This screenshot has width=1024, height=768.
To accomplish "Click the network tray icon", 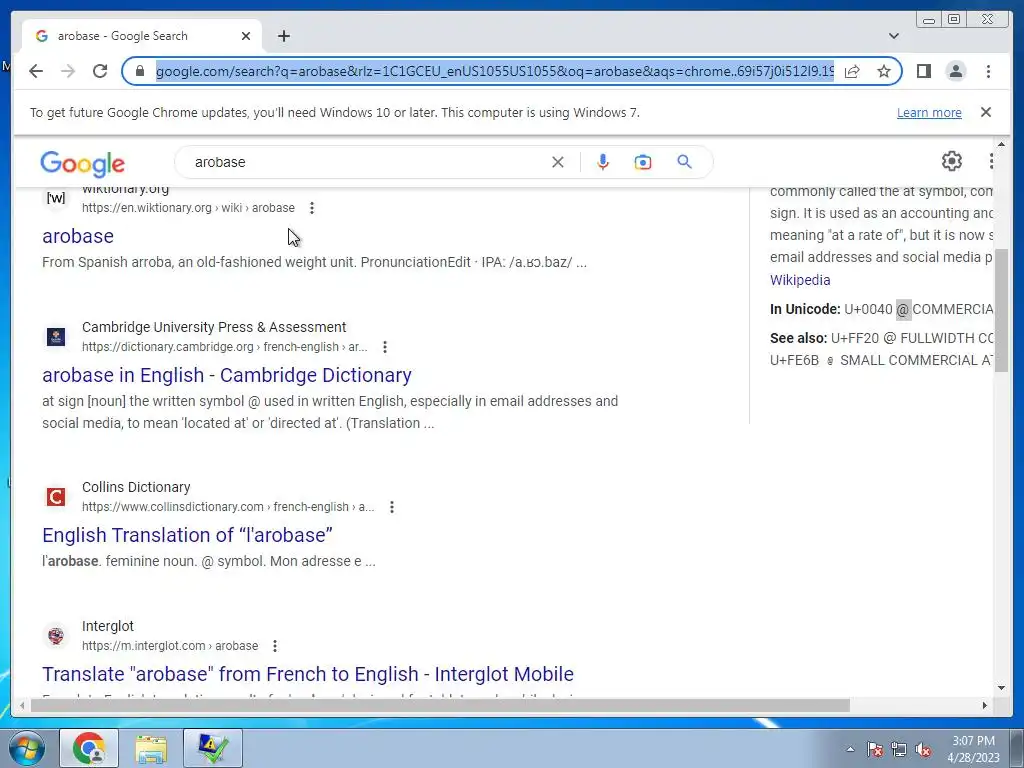I will tap(899, 749).
